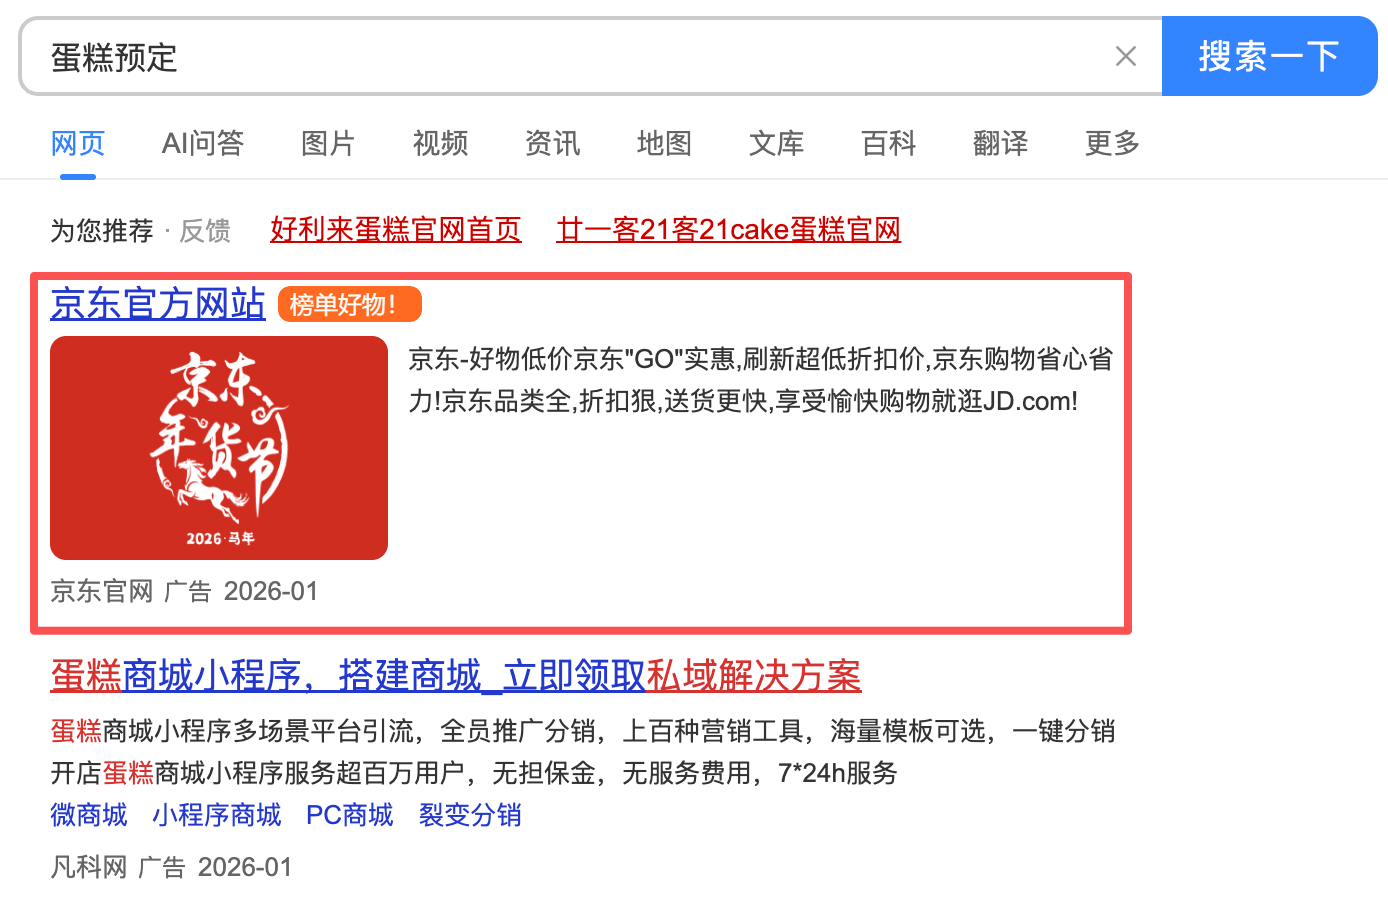Screen dimensions: 1388x898
Task: Click the 反馈 feedback link
Action: click(x=205, y=231)
